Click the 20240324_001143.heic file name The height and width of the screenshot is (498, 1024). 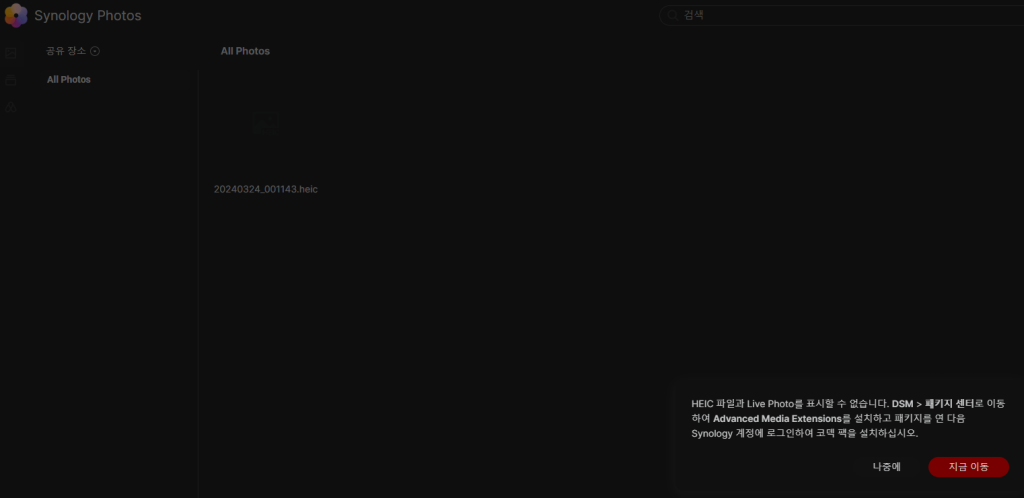click(x=265, y=189)
